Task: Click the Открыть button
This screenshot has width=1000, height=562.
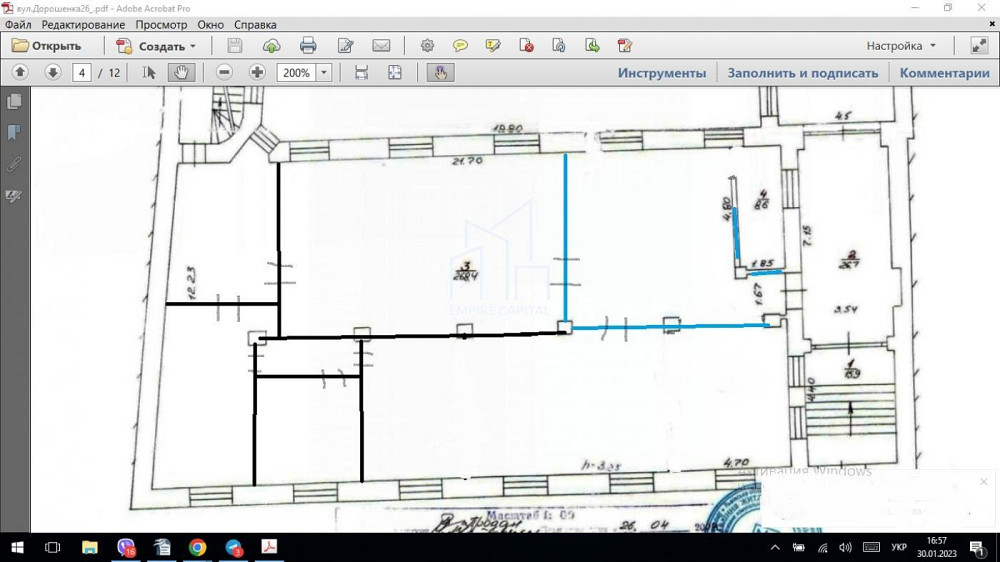Action: pos(46,46)
